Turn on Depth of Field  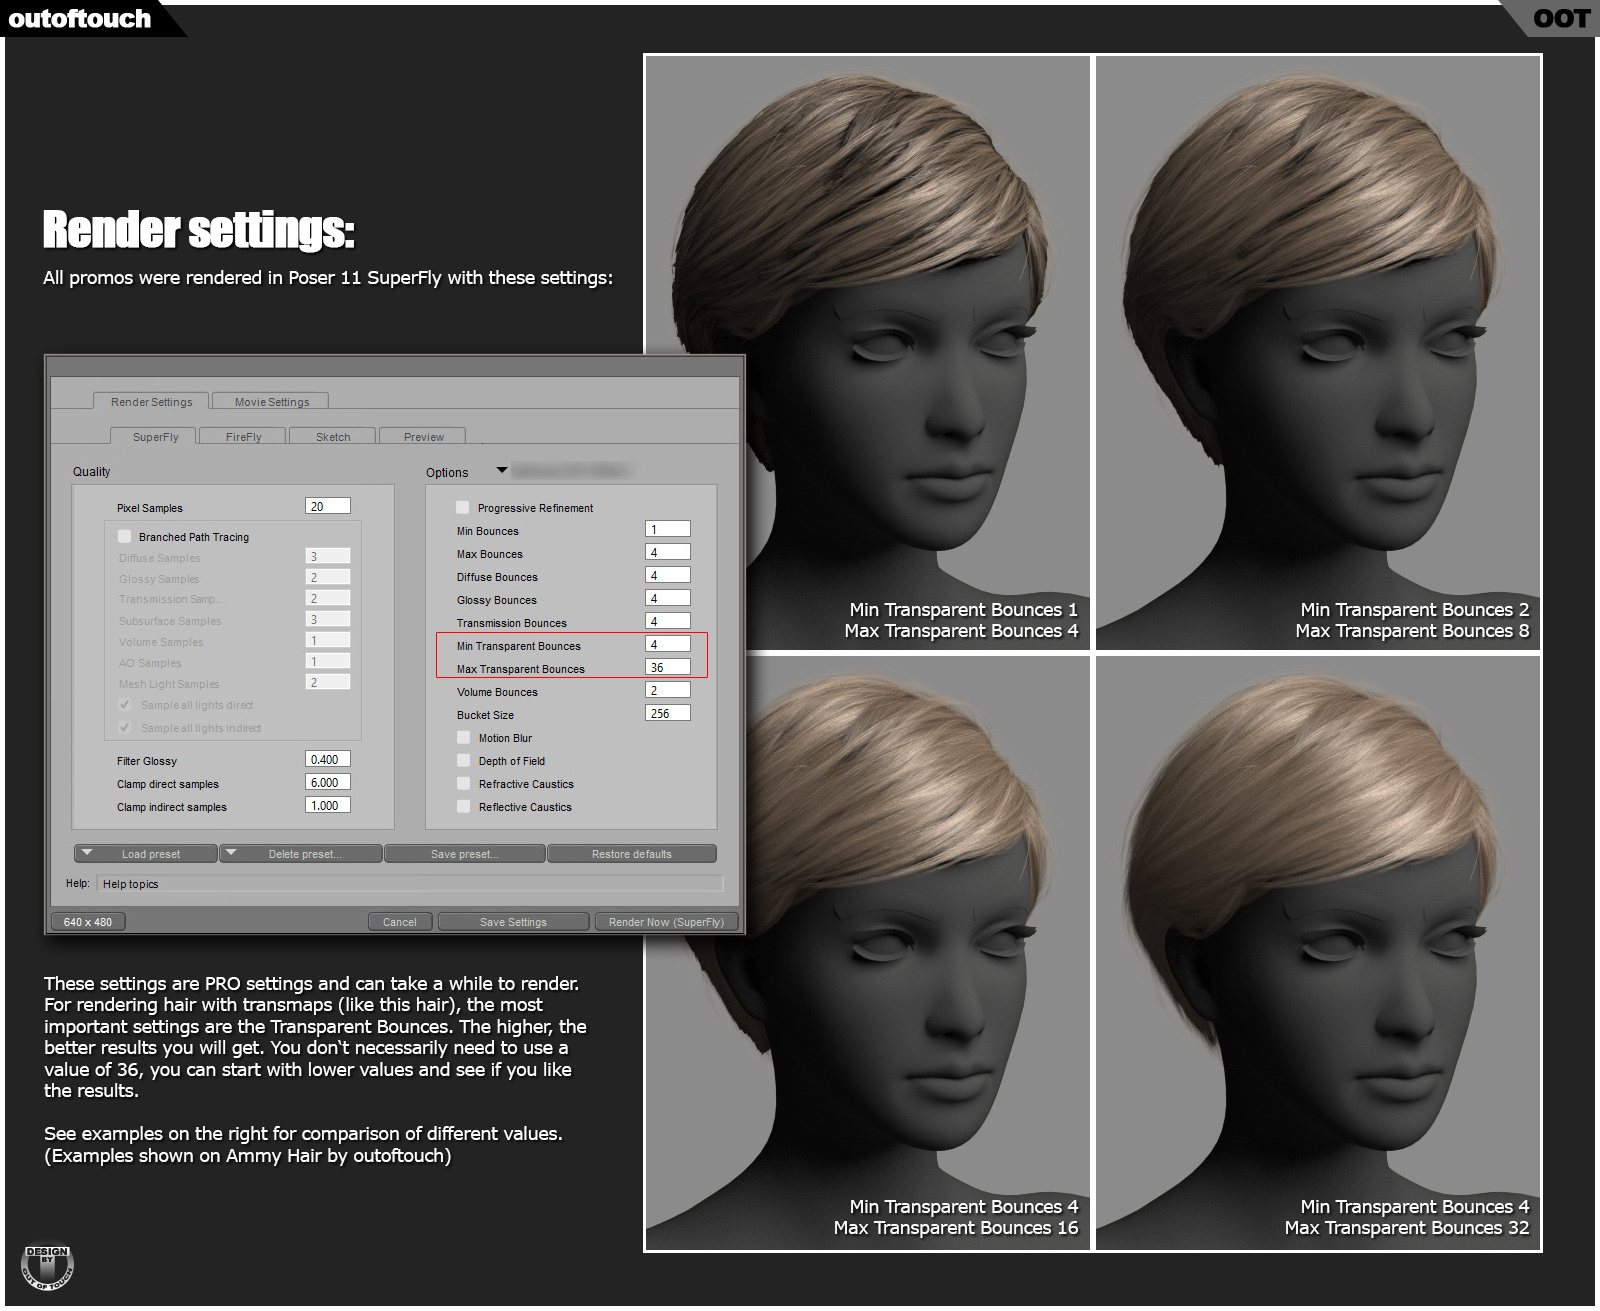point(464,761)
